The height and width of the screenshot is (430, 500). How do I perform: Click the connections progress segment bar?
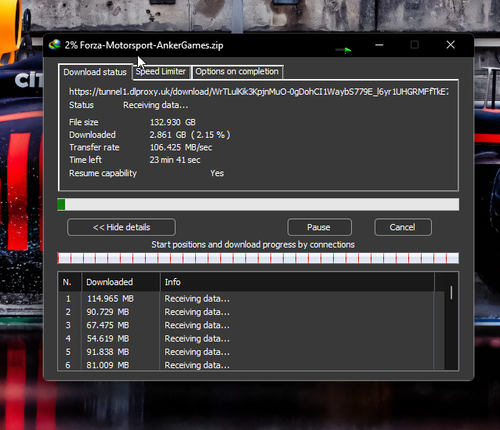[x=258, y=258]
